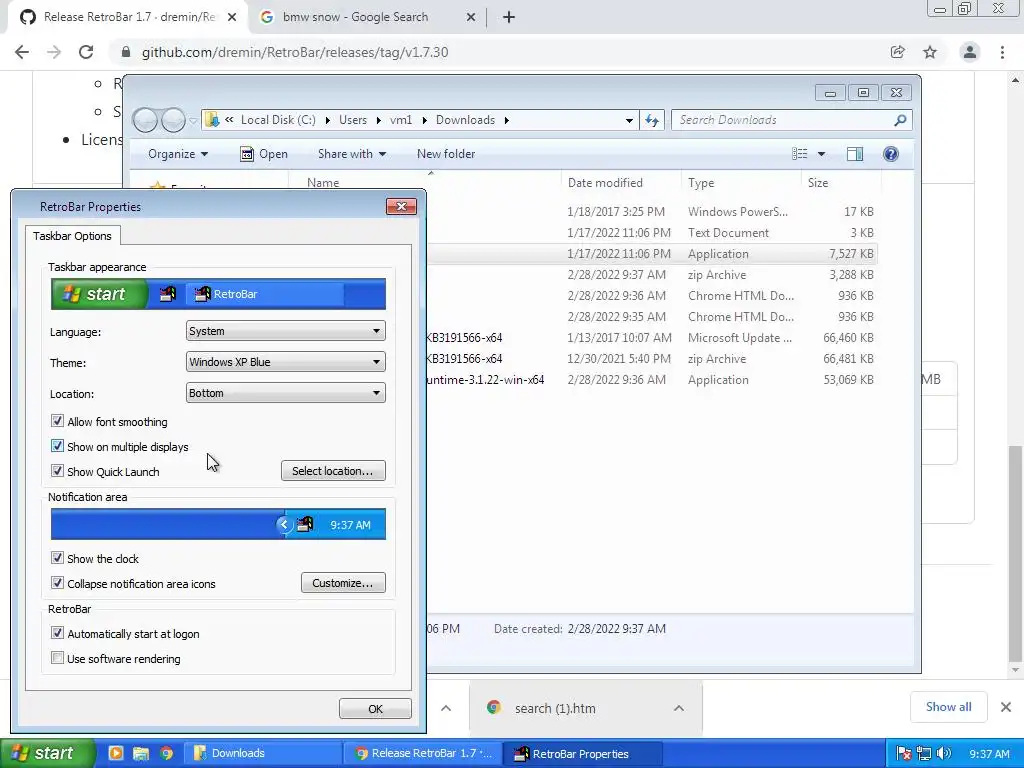Switch to Downloads taskbar button
Viewport: 1024px width, 768px height.
click(x=262, y=753)
